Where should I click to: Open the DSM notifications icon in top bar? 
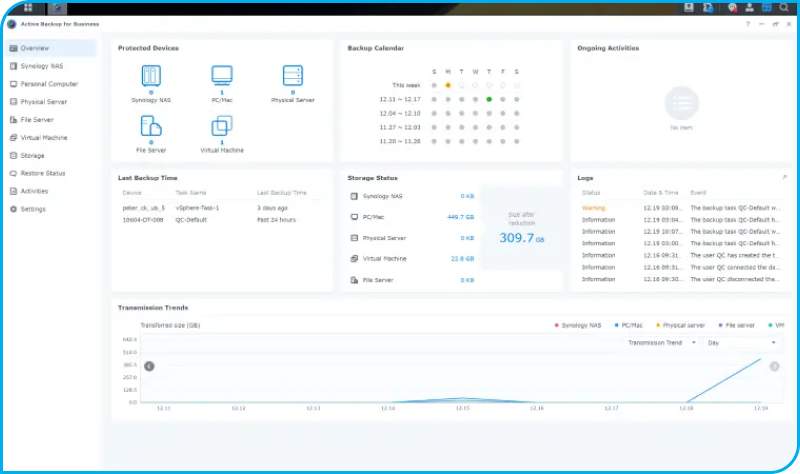click(x=732, y=8)
